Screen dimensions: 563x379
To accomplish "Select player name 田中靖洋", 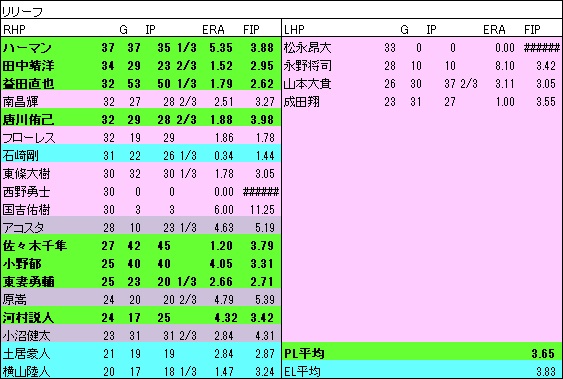I will coord(28,66).
